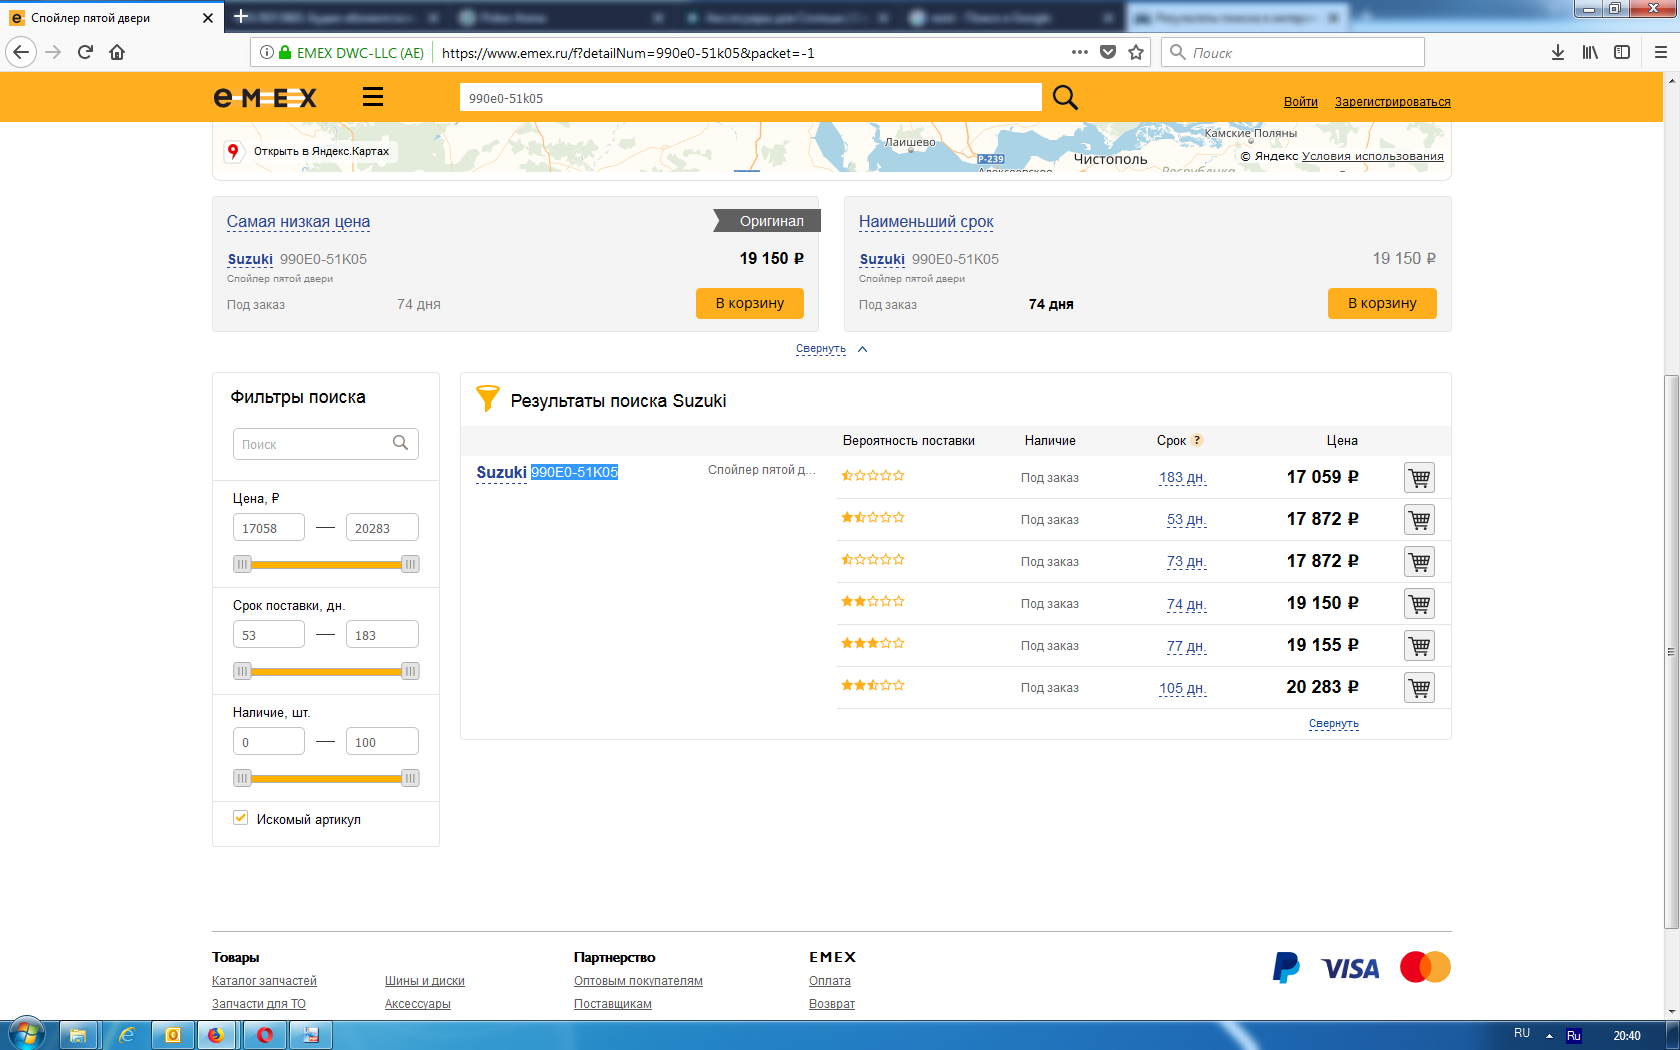Adjust the stock quantity slider left handle
Viewport: 1680px width, 1050px height.
(x=242, y=778)
